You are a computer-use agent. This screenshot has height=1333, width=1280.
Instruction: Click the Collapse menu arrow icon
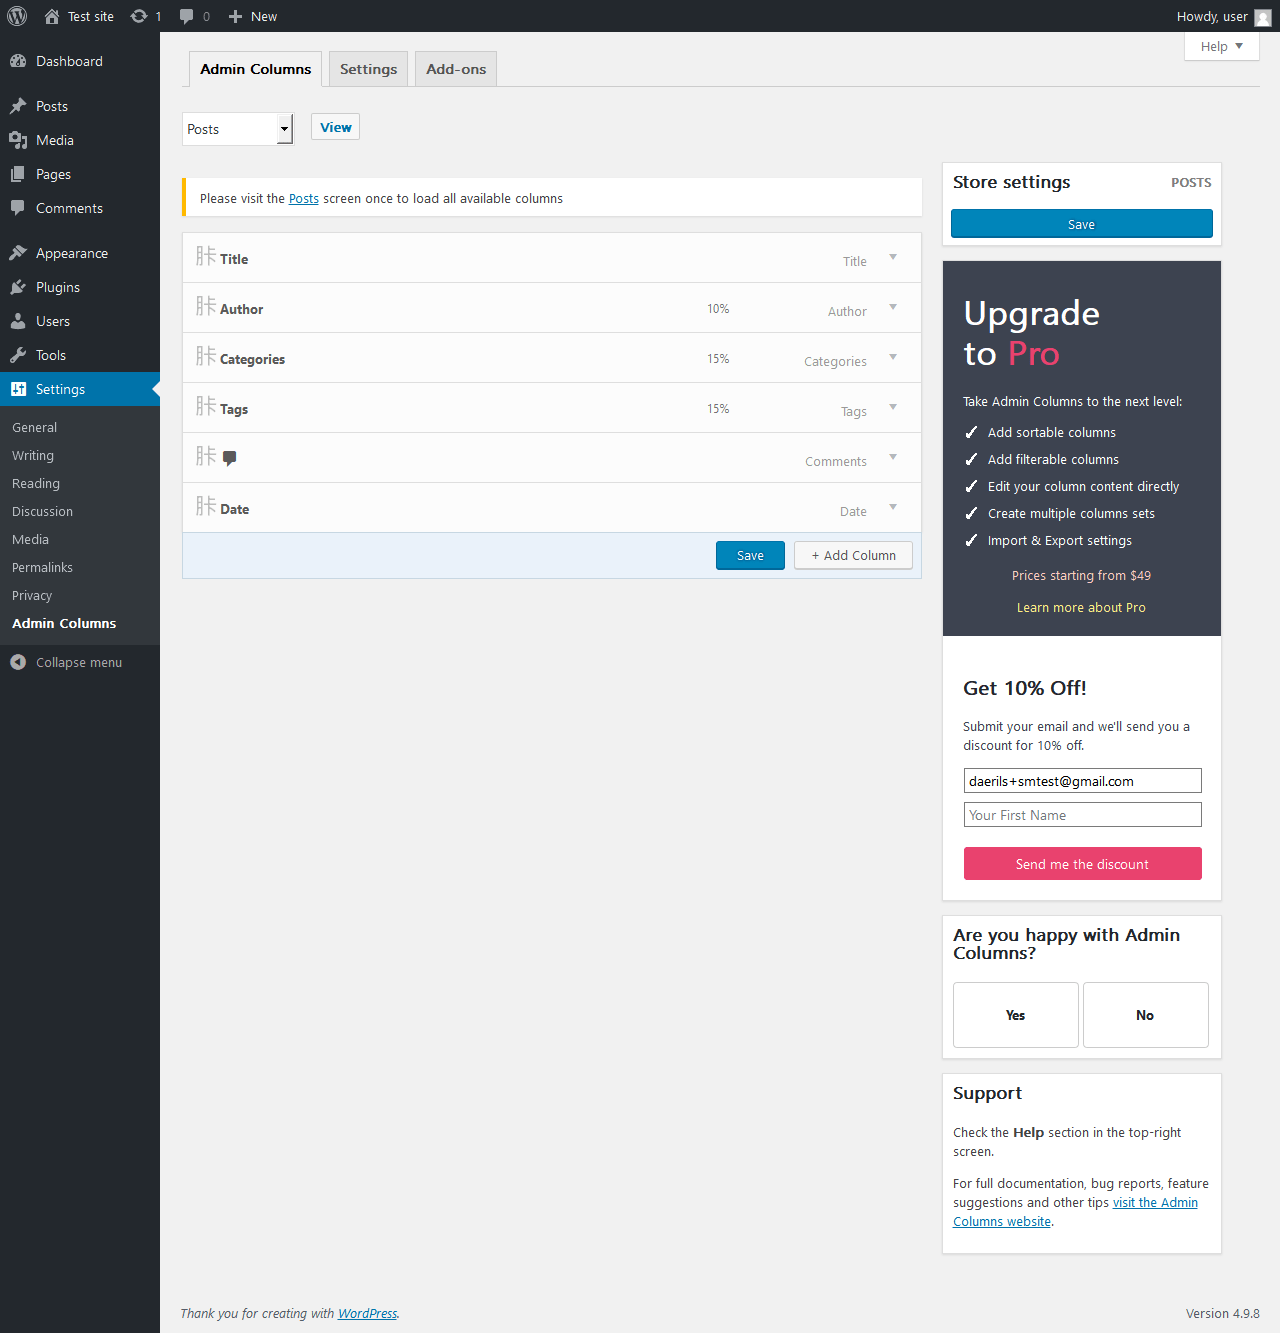pos(18,662)
